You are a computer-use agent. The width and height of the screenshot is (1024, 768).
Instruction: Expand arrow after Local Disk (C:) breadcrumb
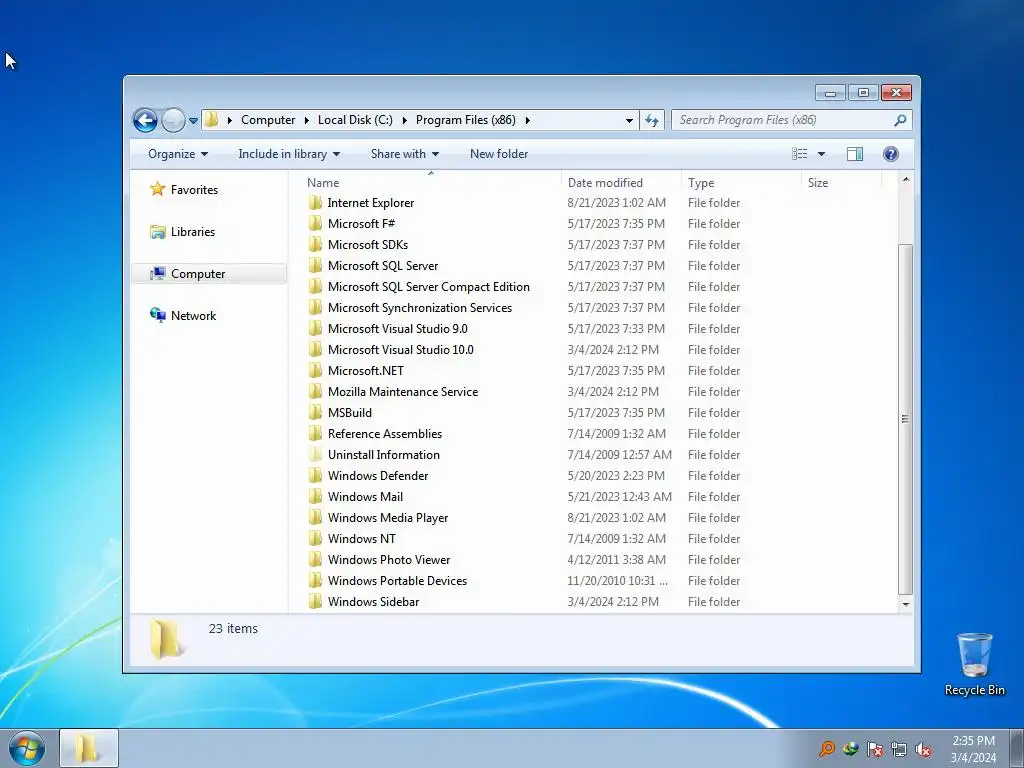(404, 120)
